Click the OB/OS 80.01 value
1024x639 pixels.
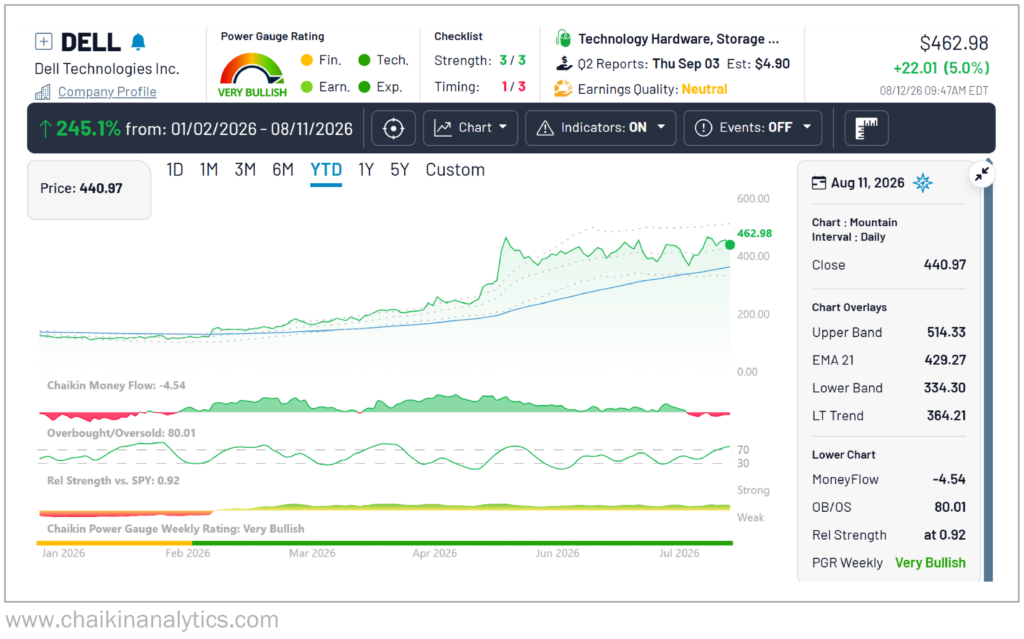point(950,508)
